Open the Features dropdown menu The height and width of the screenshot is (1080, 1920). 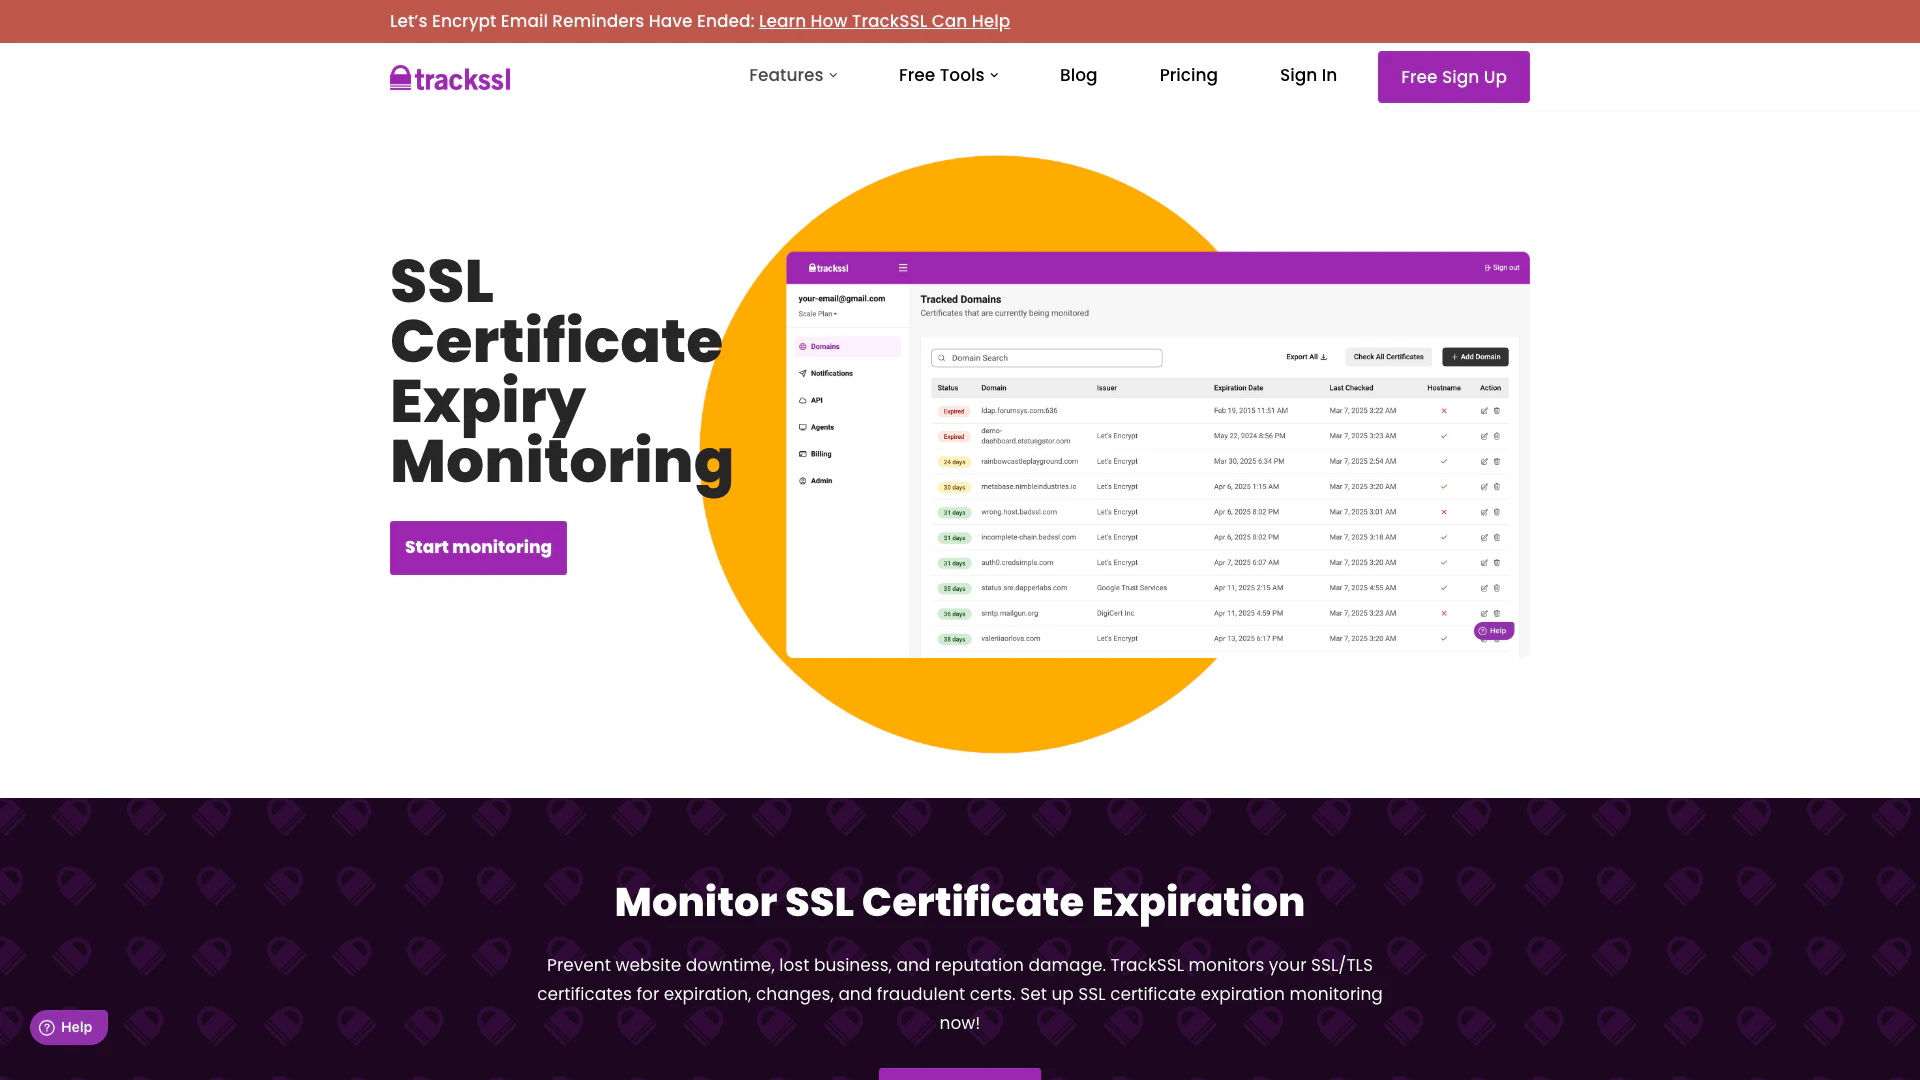click(x=793, y=75)
